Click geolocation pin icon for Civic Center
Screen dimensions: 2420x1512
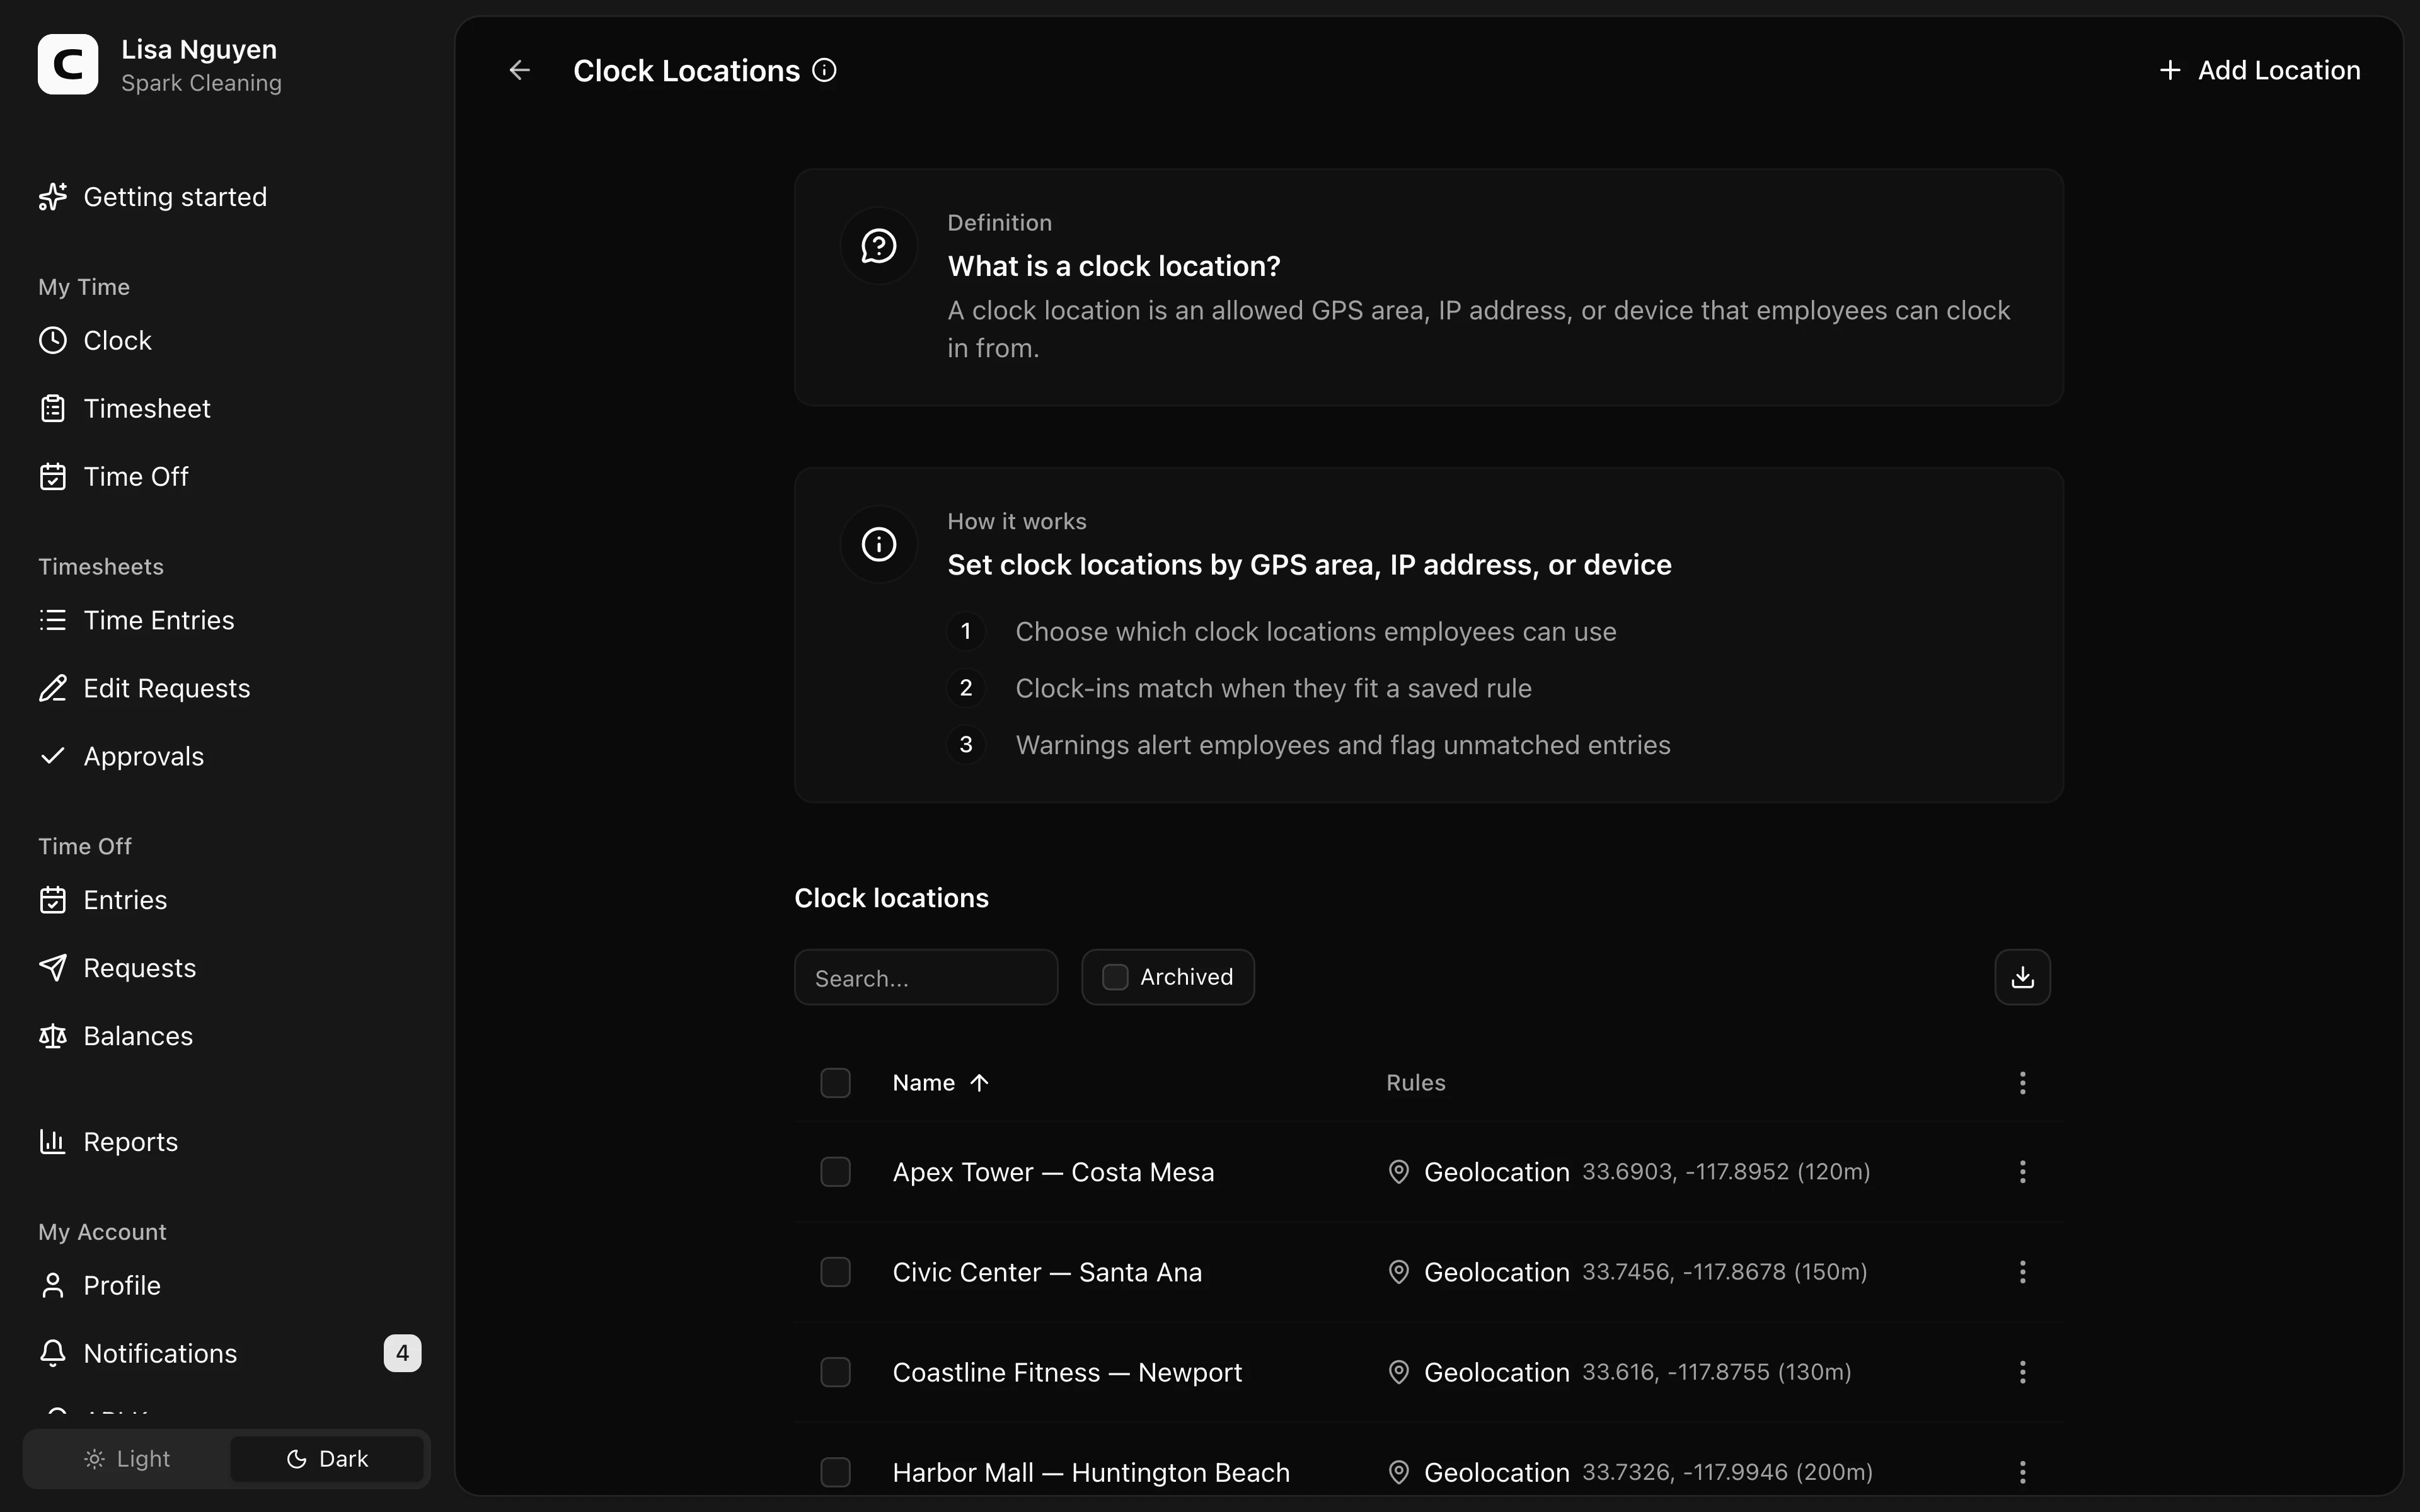pyautogui.click(x=1399, y=1272)
